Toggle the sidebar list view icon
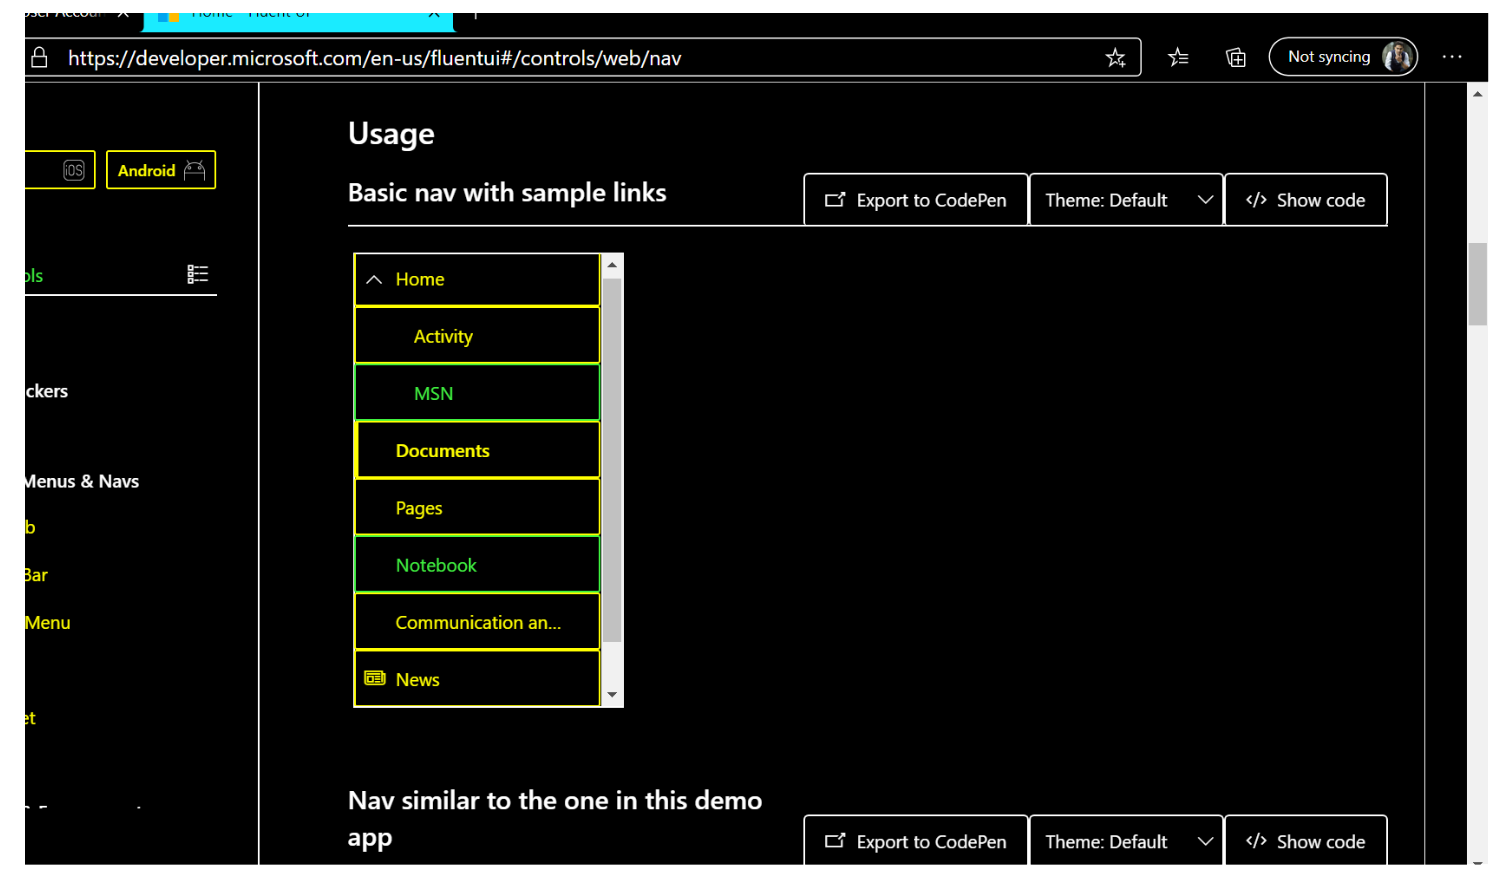This screenshot has width=1502, height=873. tap(198, 274)
